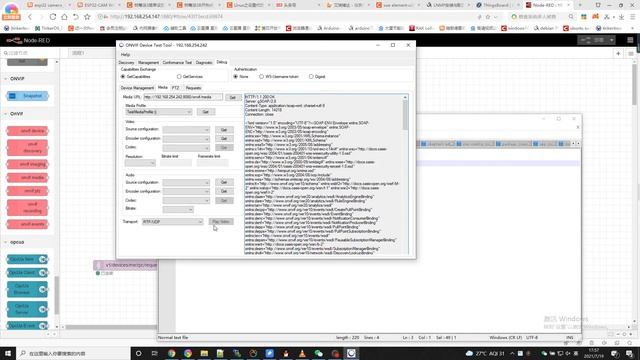Click the Node-RED logo
This screenshot has width=640, height=360.
pyautogui.click(x=28, y=40)
